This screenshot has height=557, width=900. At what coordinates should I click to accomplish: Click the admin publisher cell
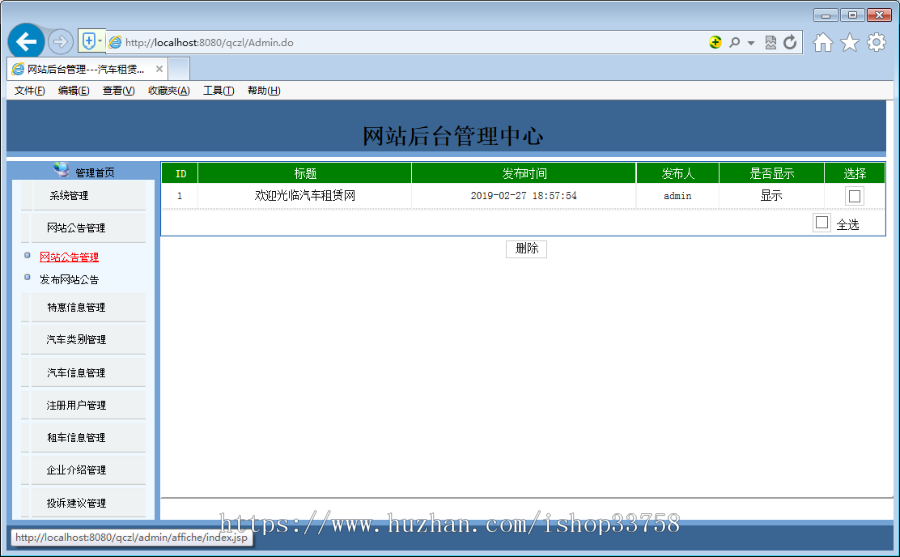pos(677,196)
